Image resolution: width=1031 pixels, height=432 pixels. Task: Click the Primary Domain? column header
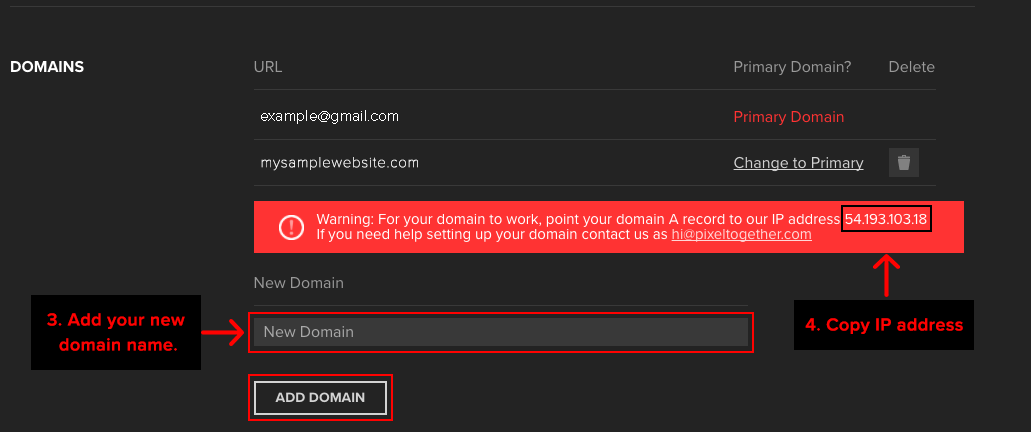(792, 67)
